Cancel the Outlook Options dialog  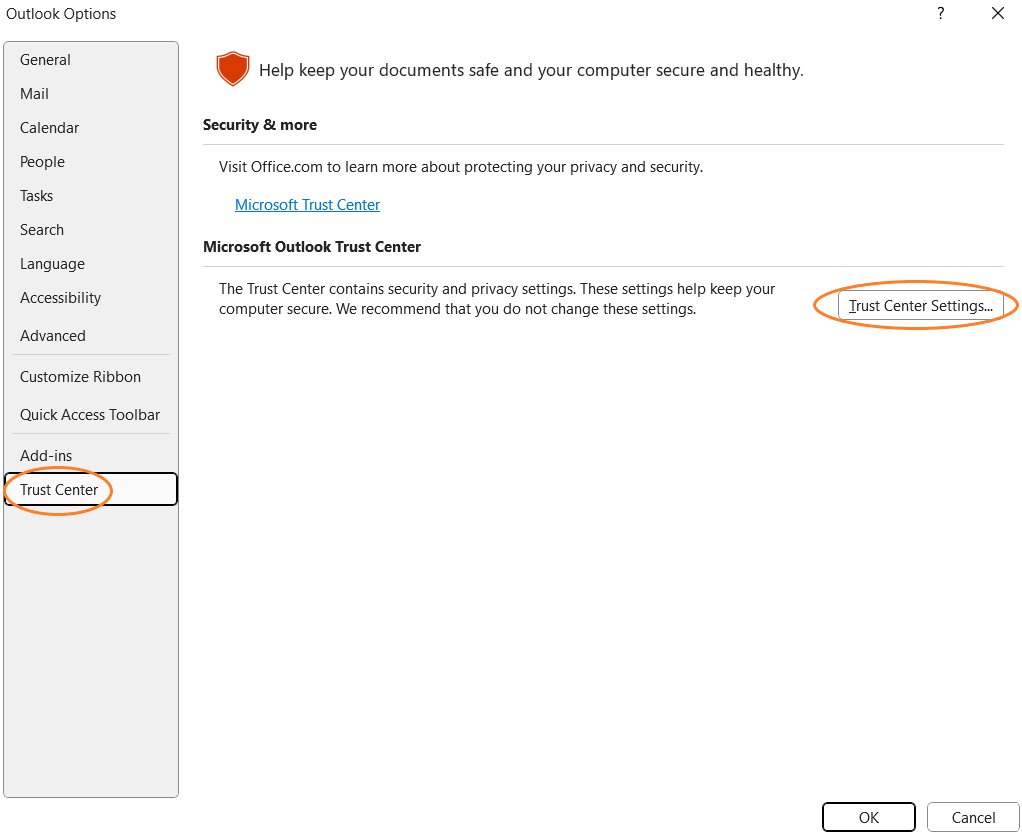(972, 817)
